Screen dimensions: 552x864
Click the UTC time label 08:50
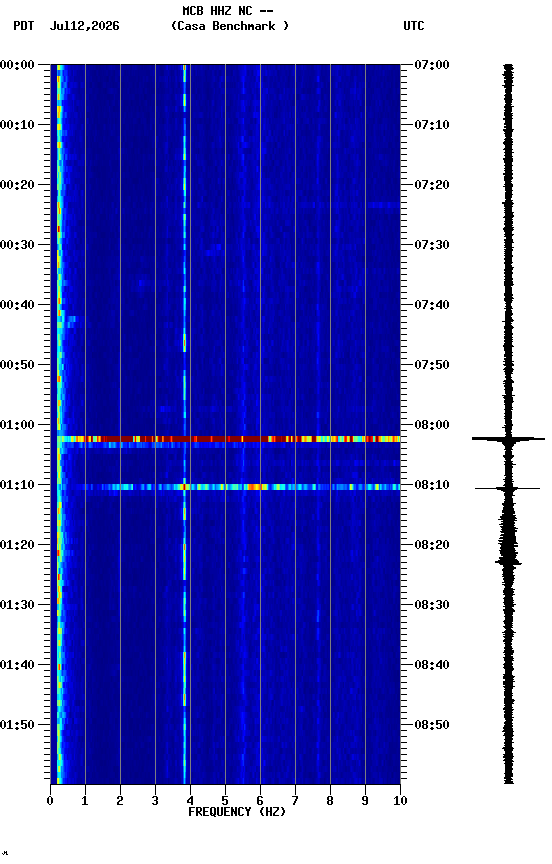coord(432,725)
